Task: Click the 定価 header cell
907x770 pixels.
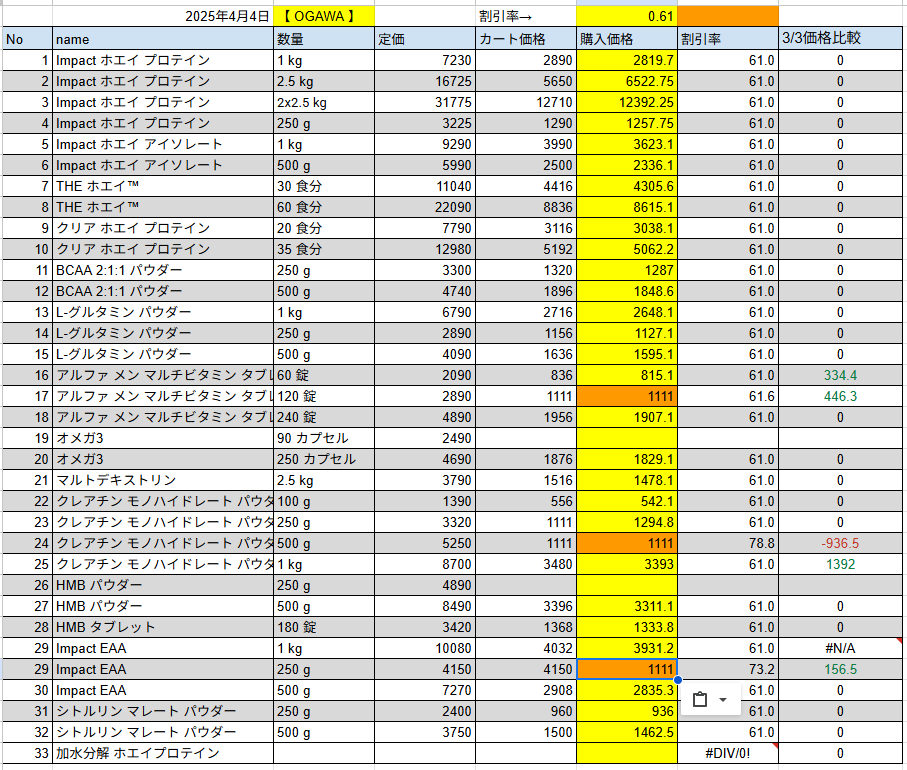Action: (425, 39)
